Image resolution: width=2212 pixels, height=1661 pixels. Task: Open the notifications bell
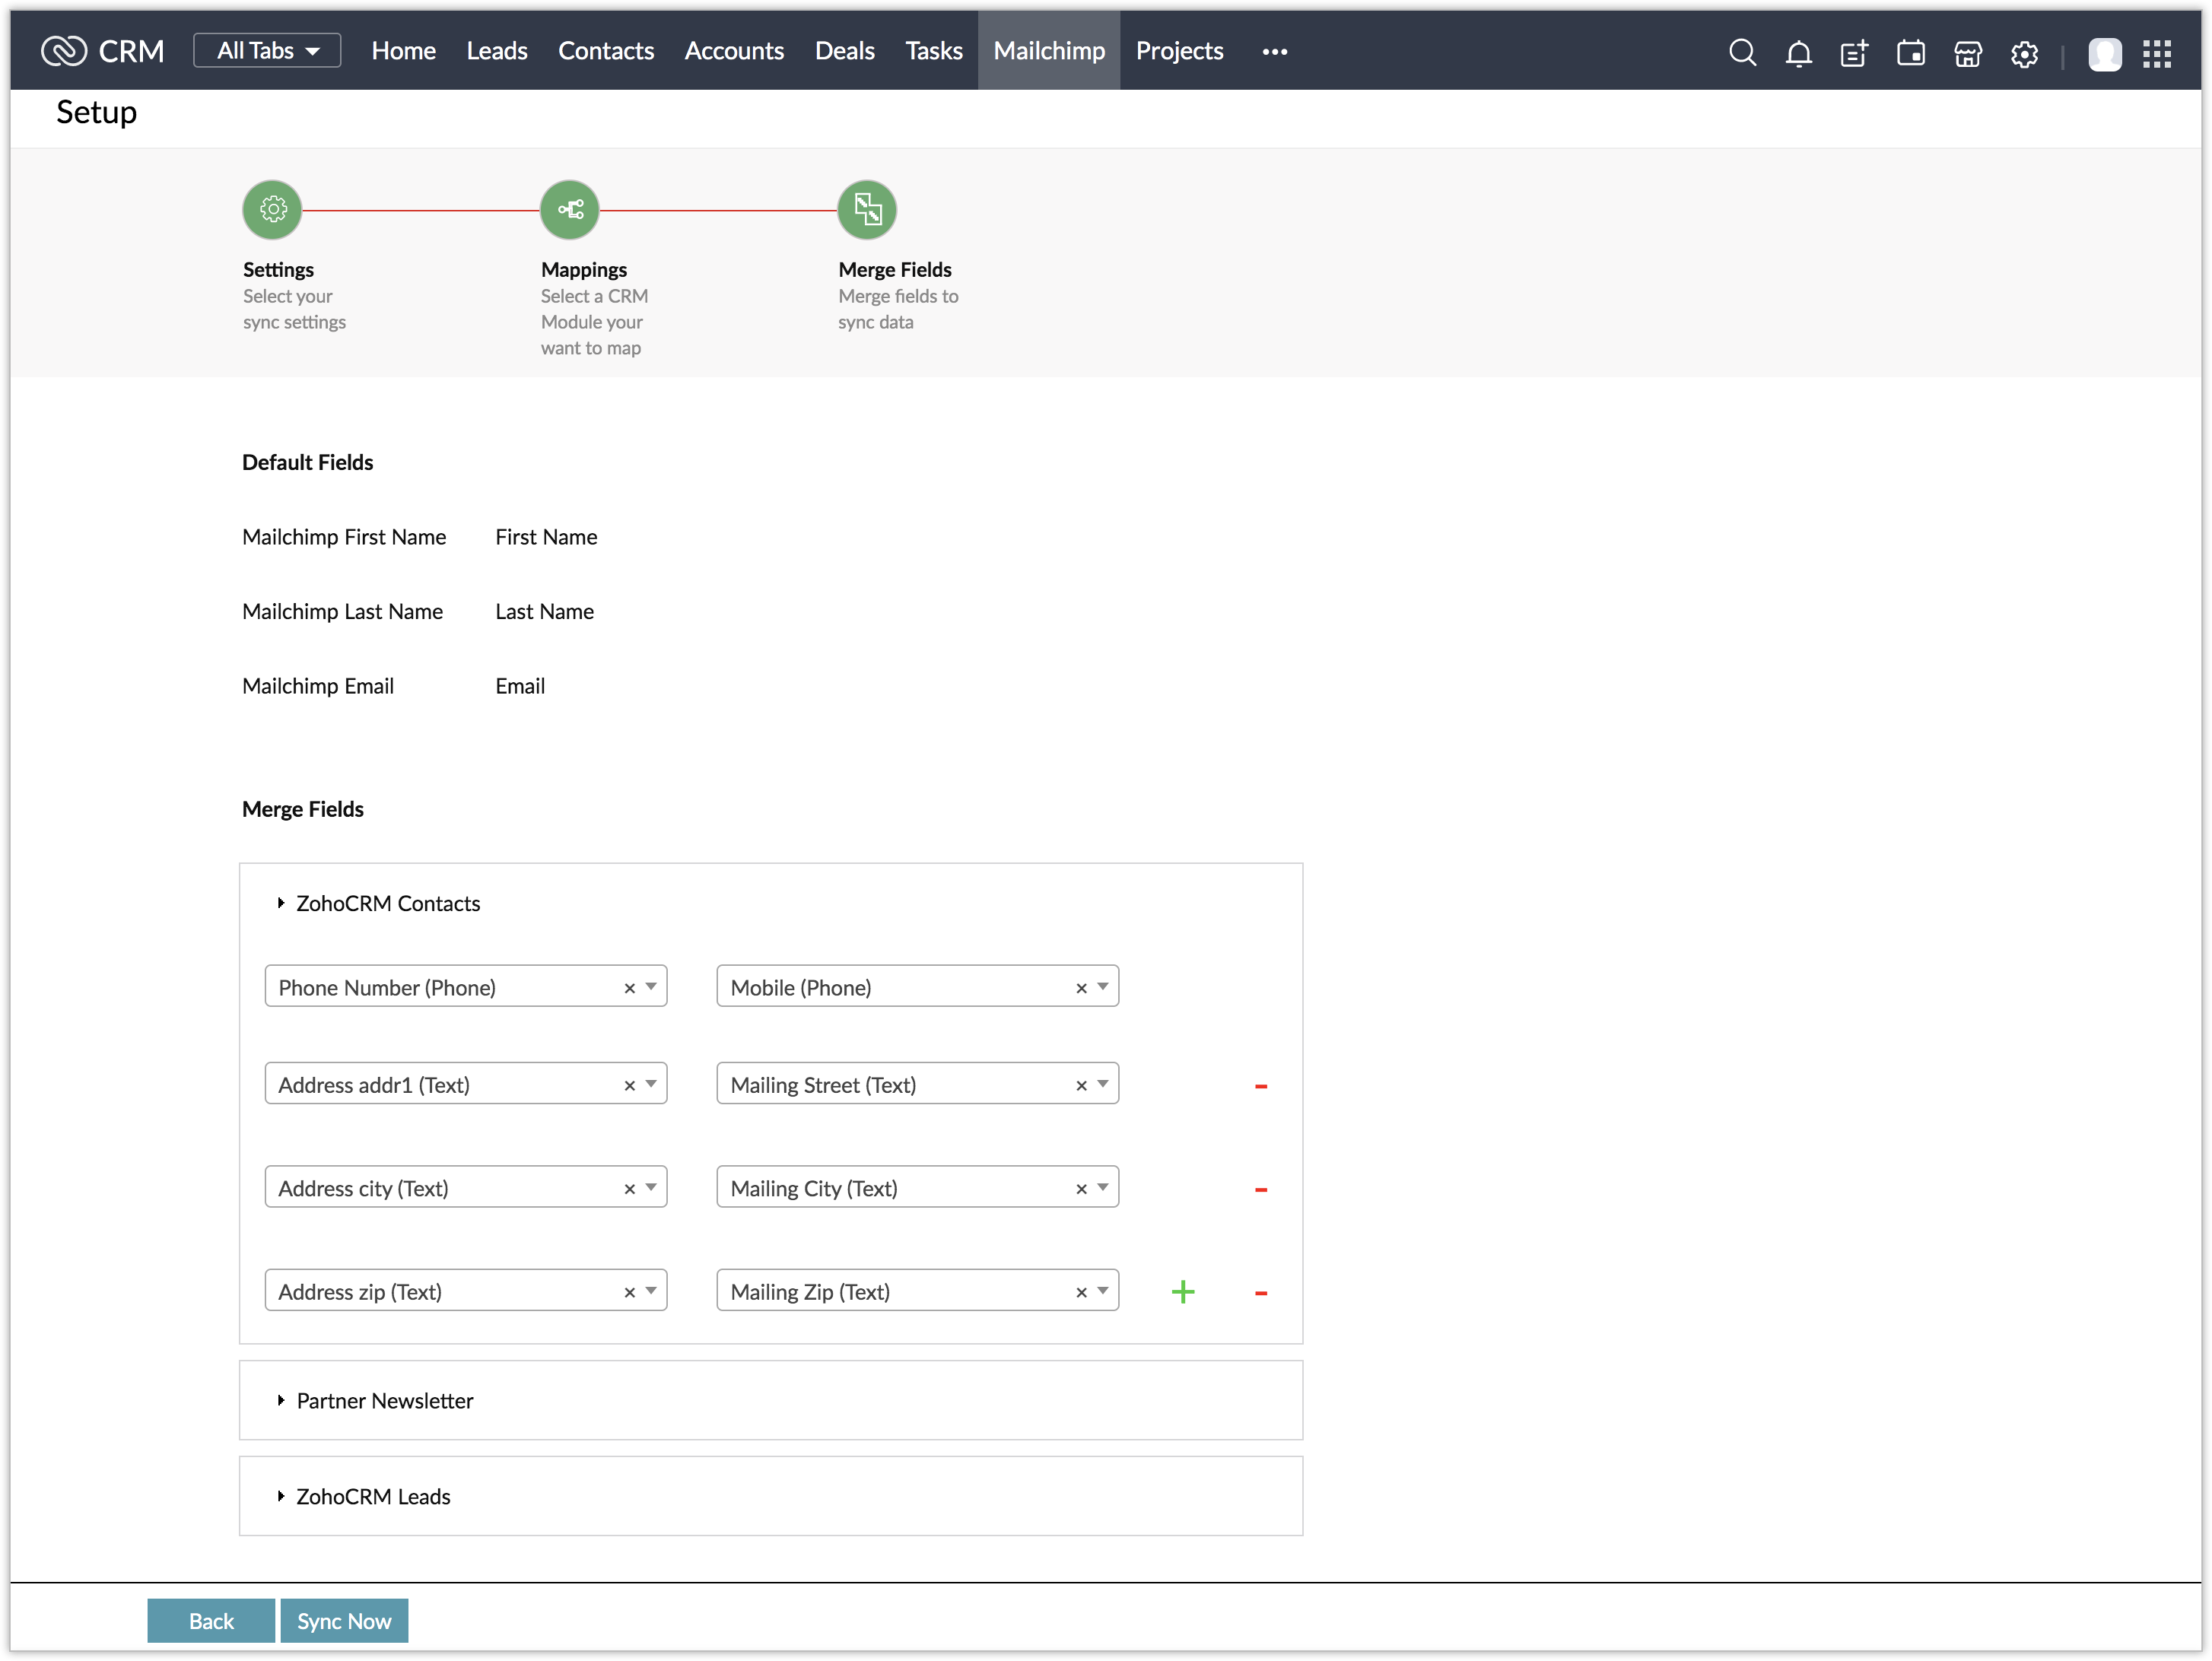tap(1798, 53)
